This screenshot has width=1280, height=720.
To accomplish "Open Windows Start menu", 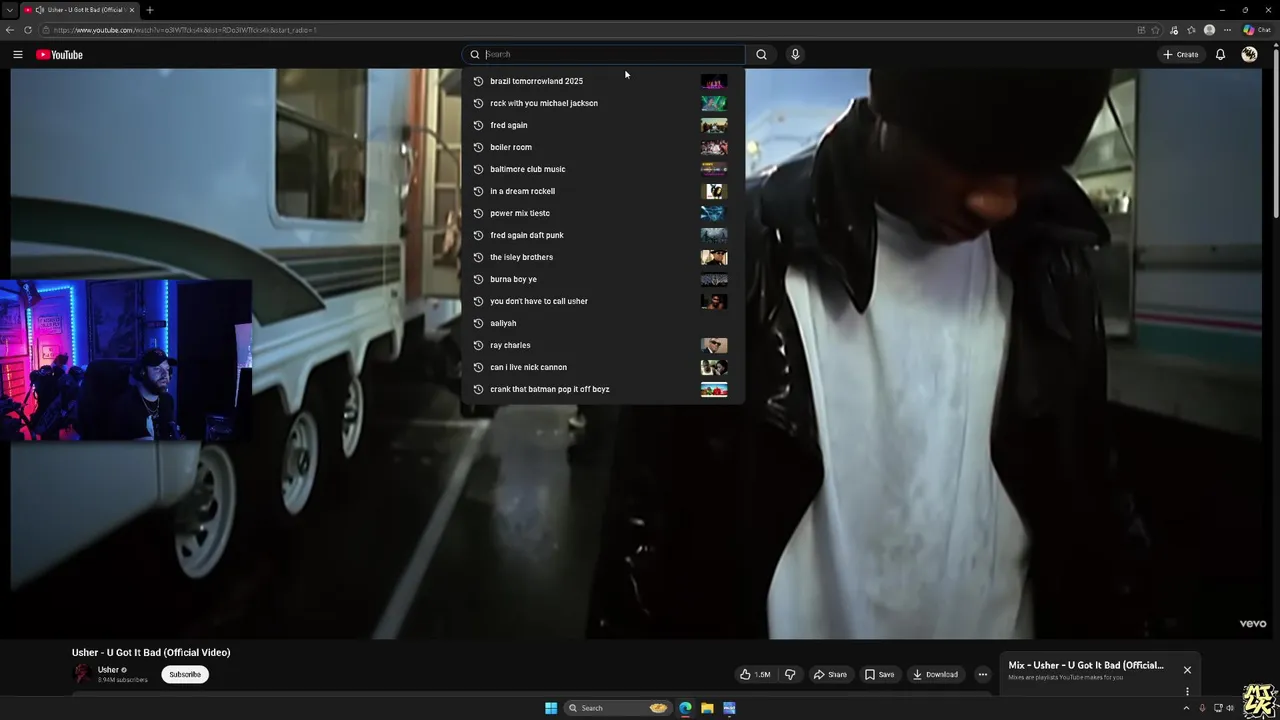I will [x=551, y=708].
